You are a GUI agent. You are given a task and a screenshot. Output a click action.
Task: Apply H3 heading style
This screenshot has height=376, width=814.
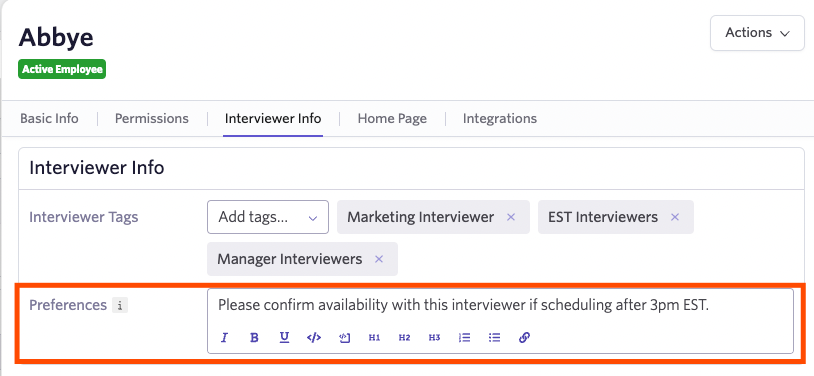(435, 338)
